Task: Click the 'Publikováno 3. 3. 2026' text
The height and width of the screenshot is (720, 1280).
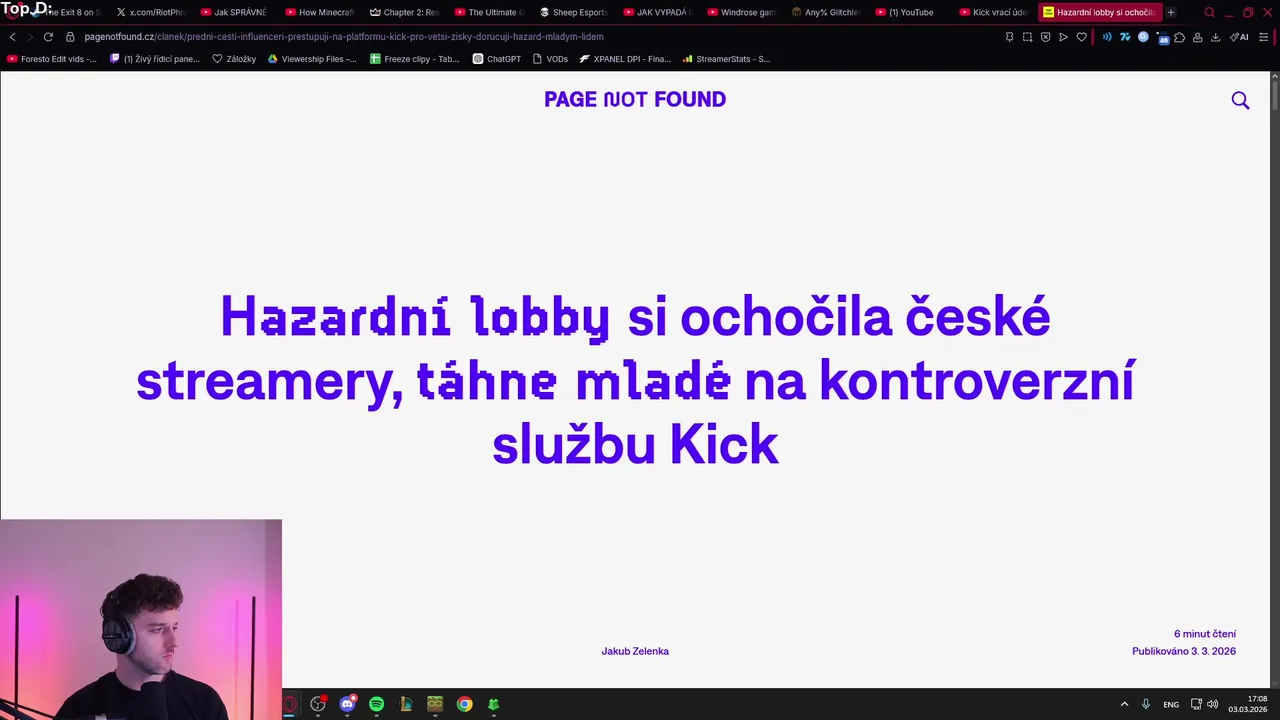Action: pyautogui.click(x=1184, y=651)
